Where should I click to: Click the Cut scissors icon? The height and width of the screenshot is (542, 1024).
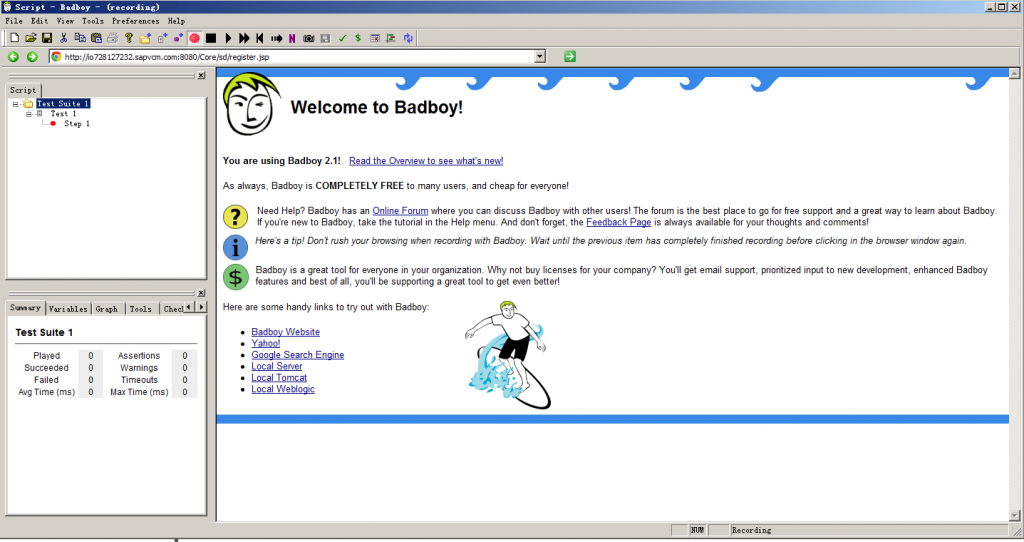point(63,38)
